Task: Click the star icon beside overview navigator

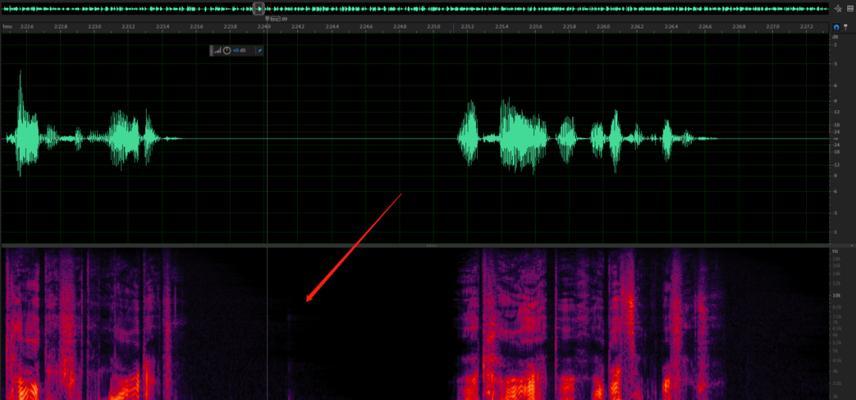Action: [838, 8]
